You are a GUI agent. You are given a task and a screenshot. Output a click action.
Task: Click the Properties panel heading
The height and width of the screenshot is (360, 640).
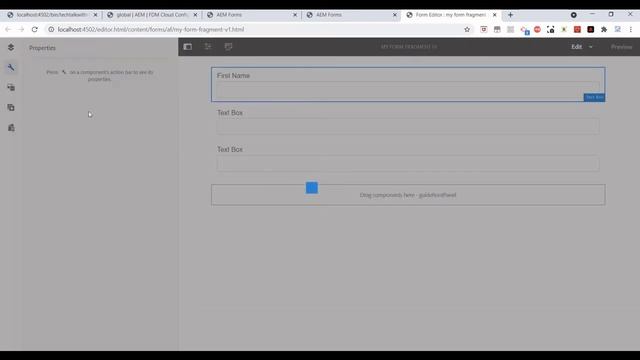click(x=42, y=48)
